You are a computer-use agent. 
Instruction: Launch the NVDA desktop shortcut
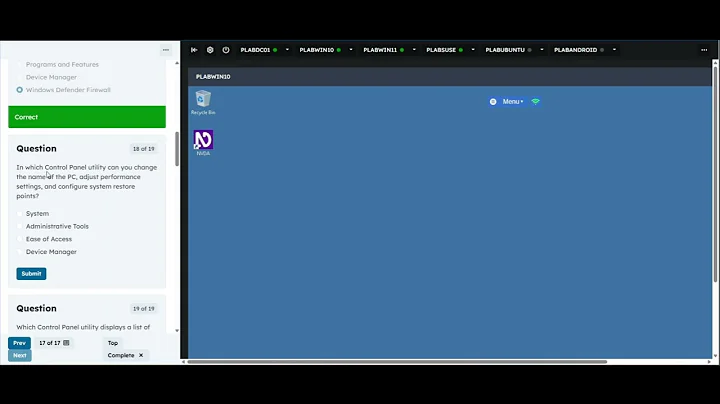[x=203, y=143]
